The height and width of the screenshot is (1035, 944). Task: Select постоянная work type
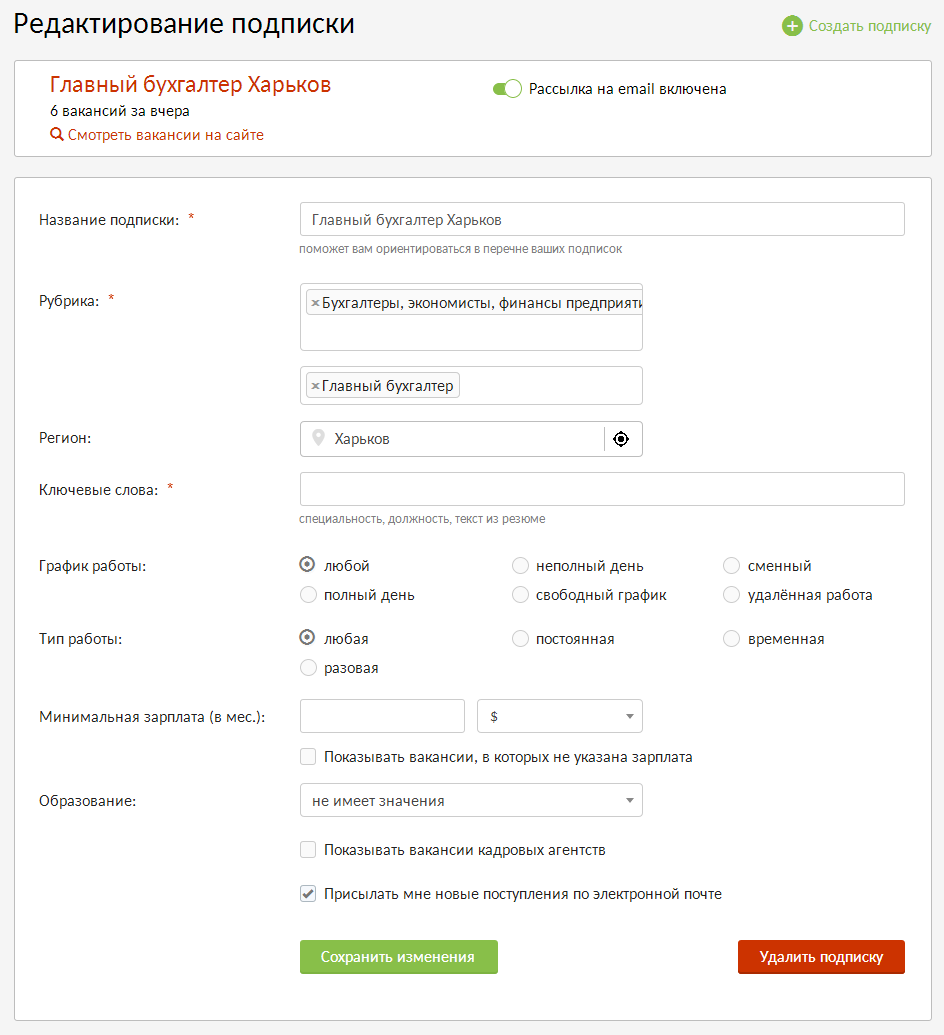(520, 638)
